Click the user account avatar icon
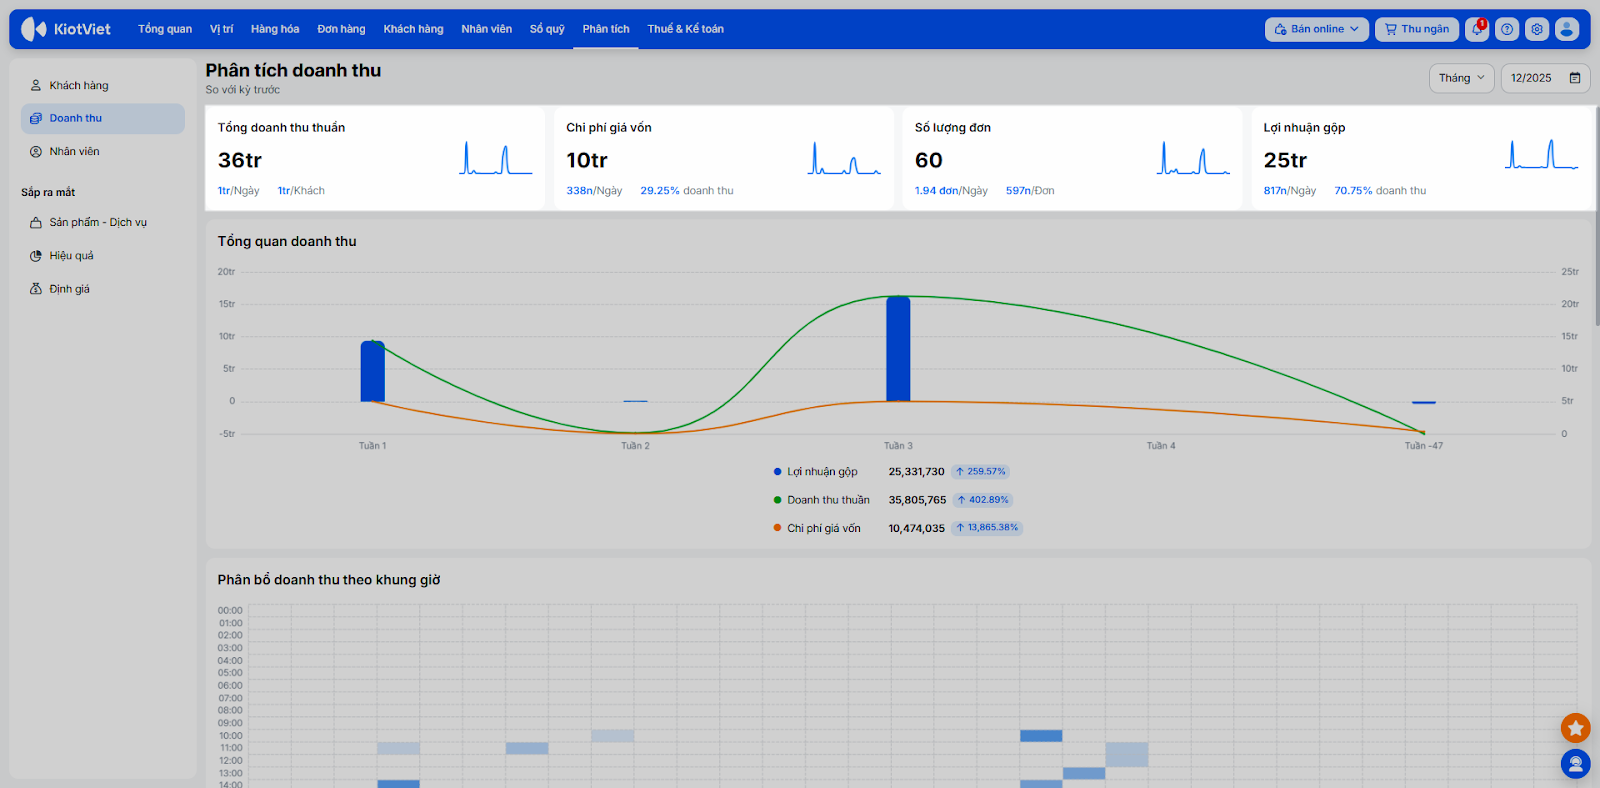The width and height of the screenshot is (1600, 788). click(1567, 29)
